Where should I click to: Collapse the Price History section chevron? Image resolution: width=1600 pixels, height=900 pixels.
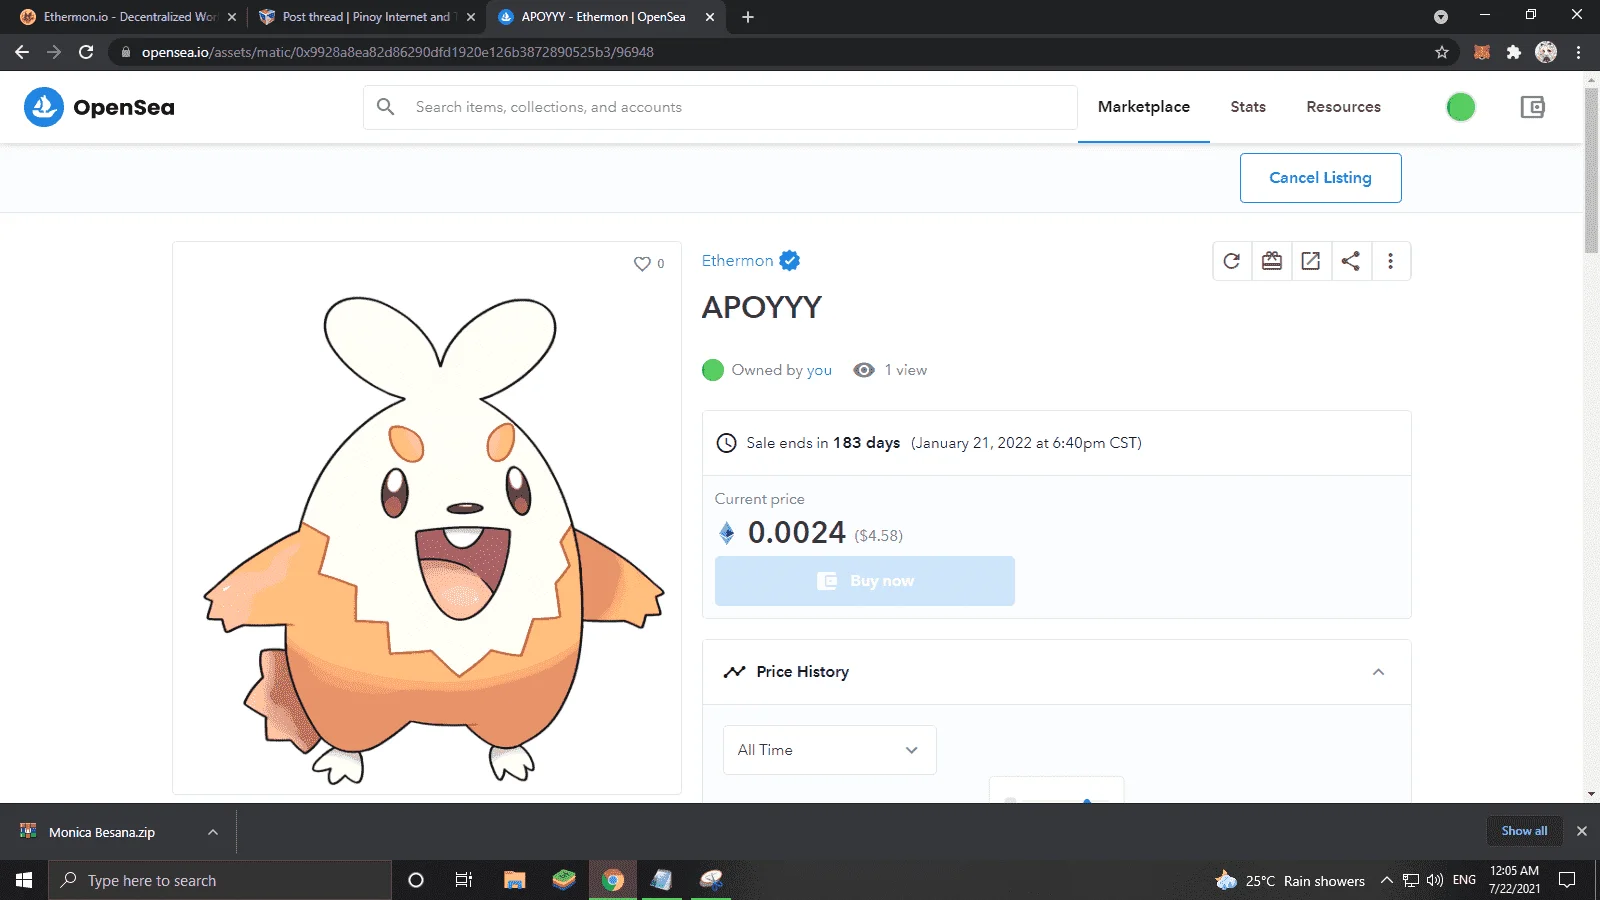point(1378,672)
